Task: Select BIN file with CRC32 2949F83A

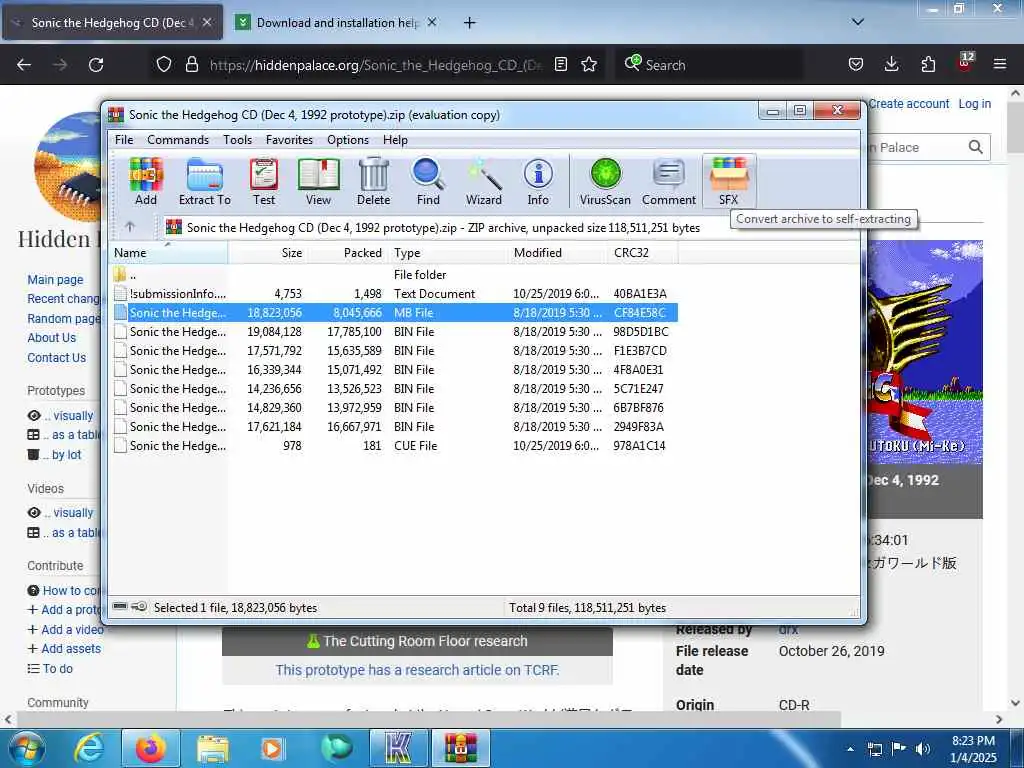Action: pos(394,427)
